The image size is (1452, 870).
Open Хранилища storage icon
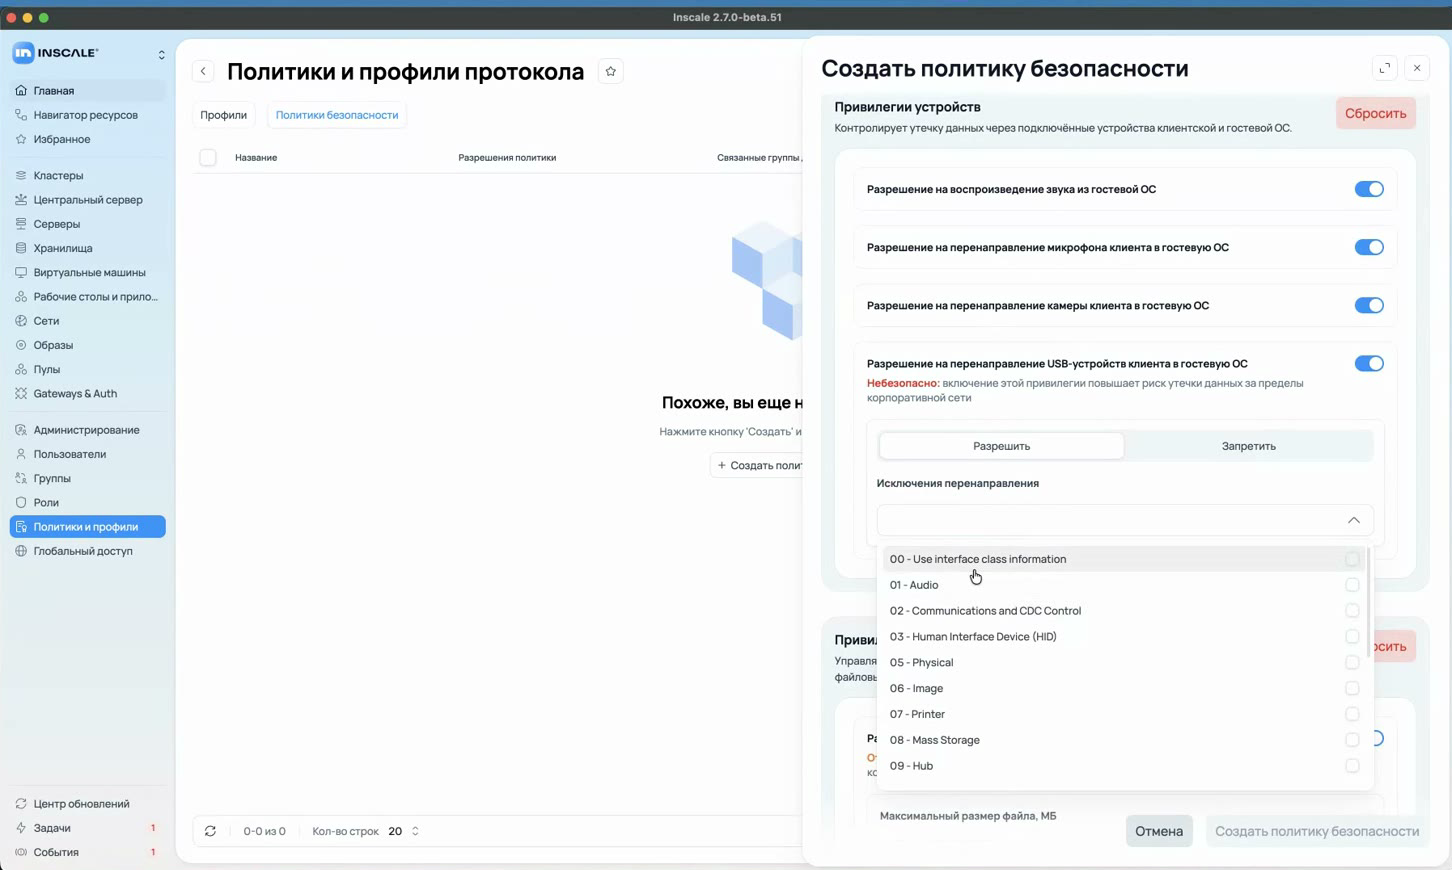click(21, 248)
